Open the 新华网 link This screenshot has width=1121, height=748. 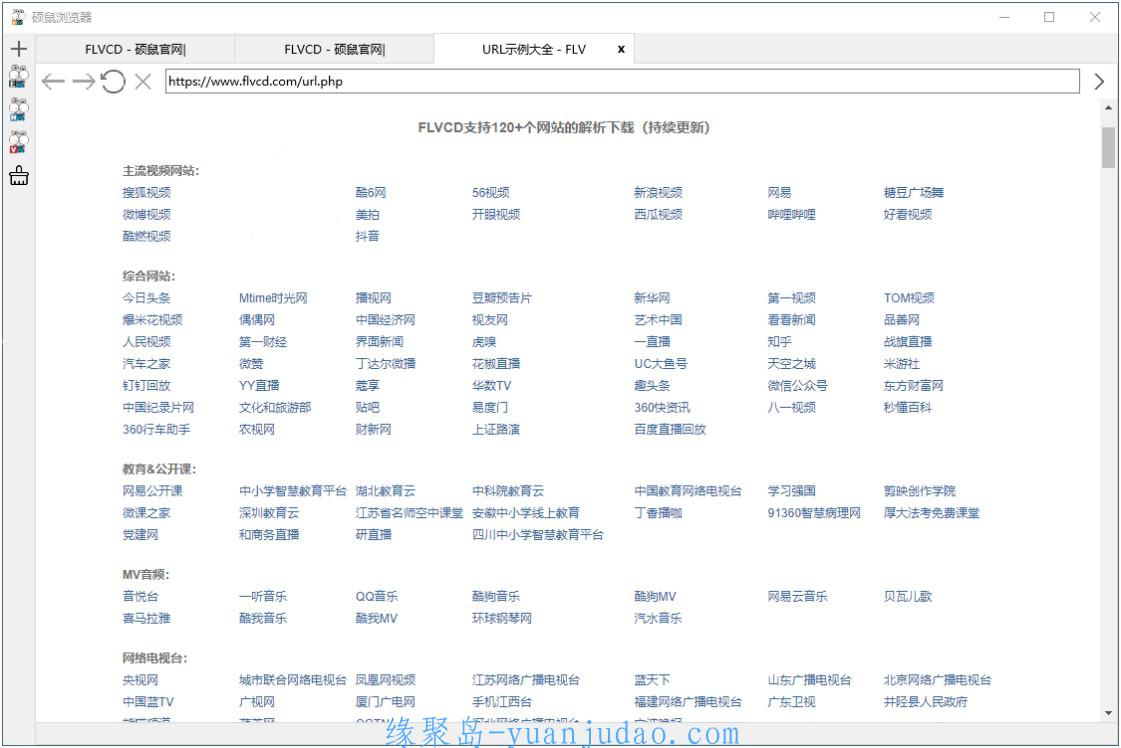click(x=652, y=298)
